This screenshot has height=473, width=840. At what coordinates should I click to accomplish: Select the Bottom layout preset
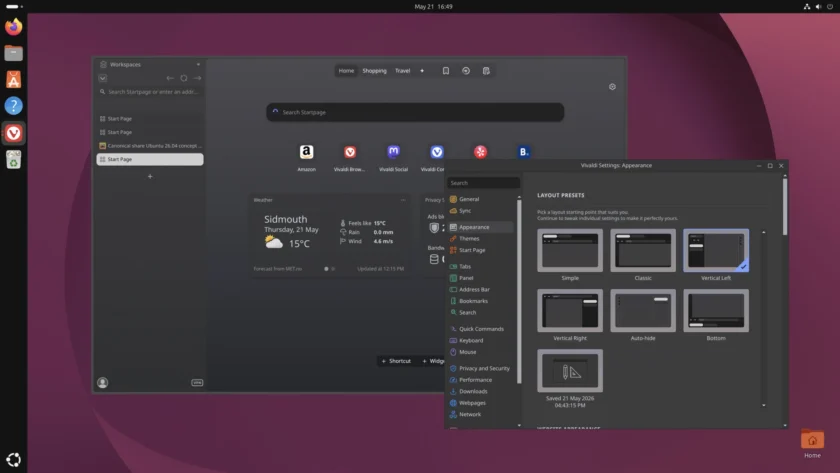pyautogui.click(x=716, y=310)
